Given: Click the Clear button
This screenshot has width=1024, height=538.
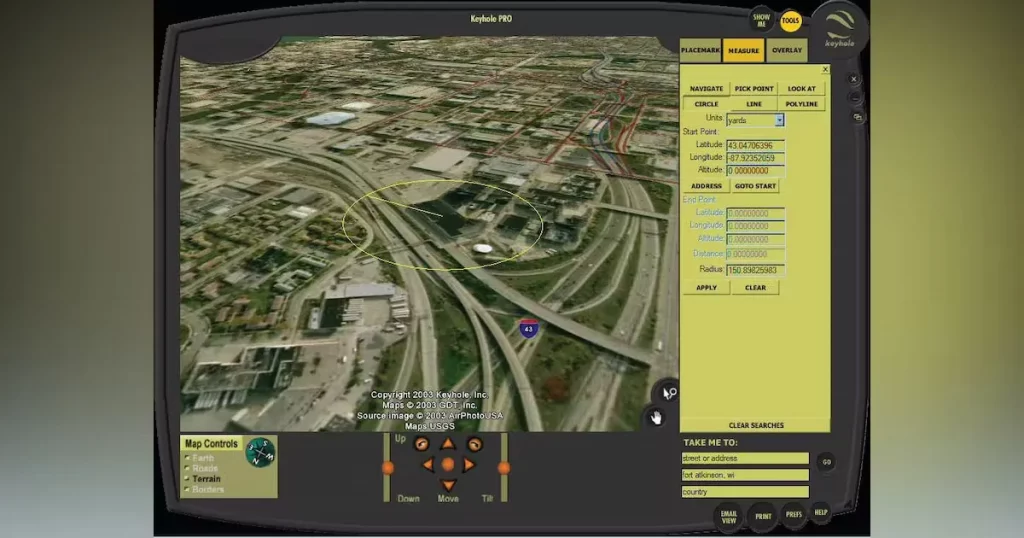Looking at the screenshot, I should [755, 288].
